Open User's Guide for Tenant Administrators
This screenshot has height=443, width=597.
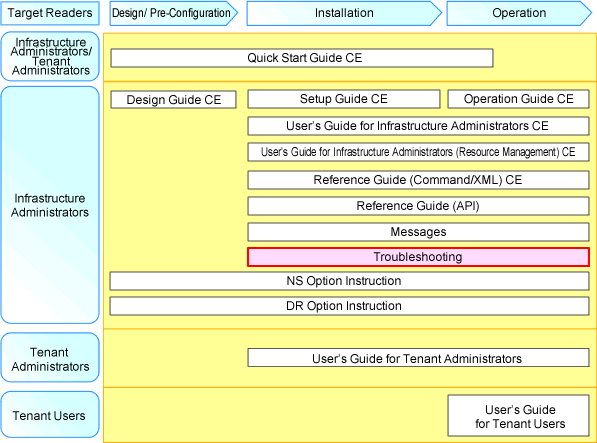418,358
